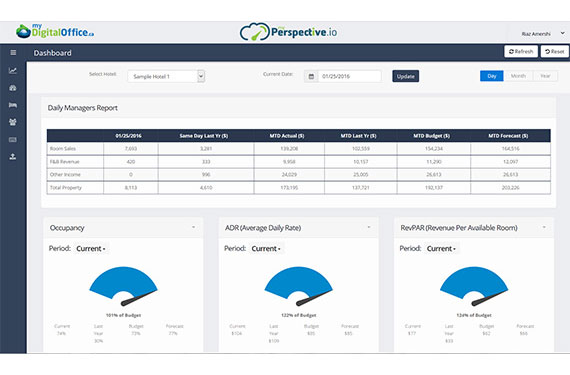Open ADR Period Current dropdown
Image resolution: width=570 pixels, height=375 pixels.
[266, 249]
